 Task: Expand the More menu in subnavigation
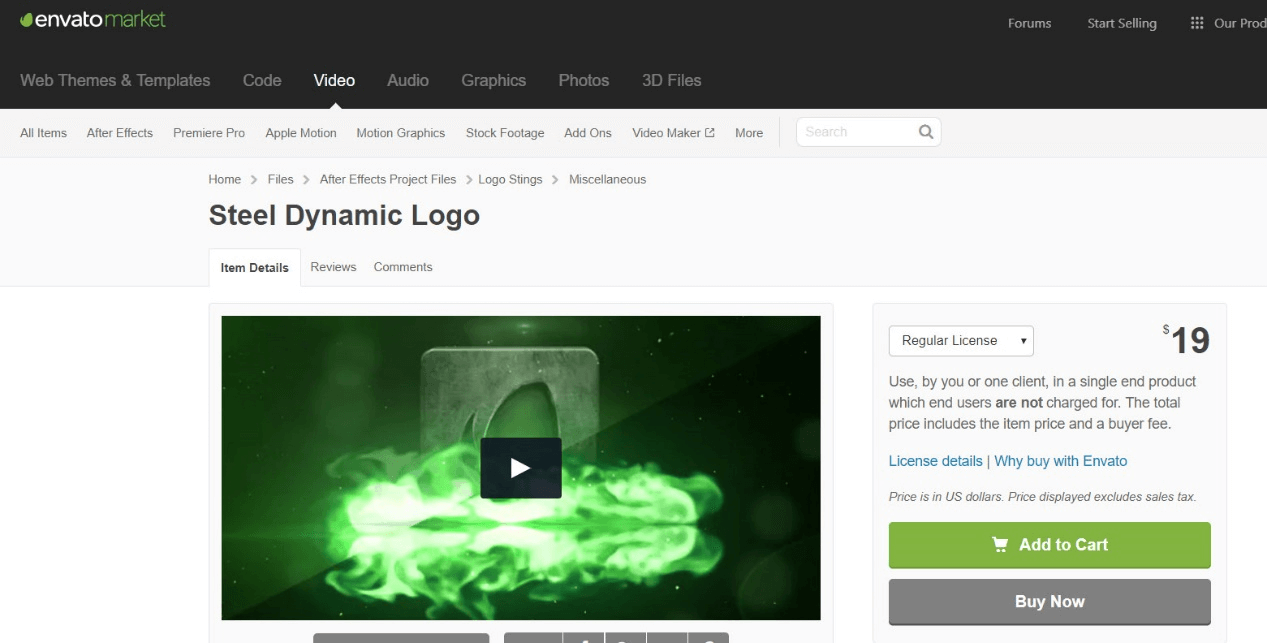(x=748, y=133)
